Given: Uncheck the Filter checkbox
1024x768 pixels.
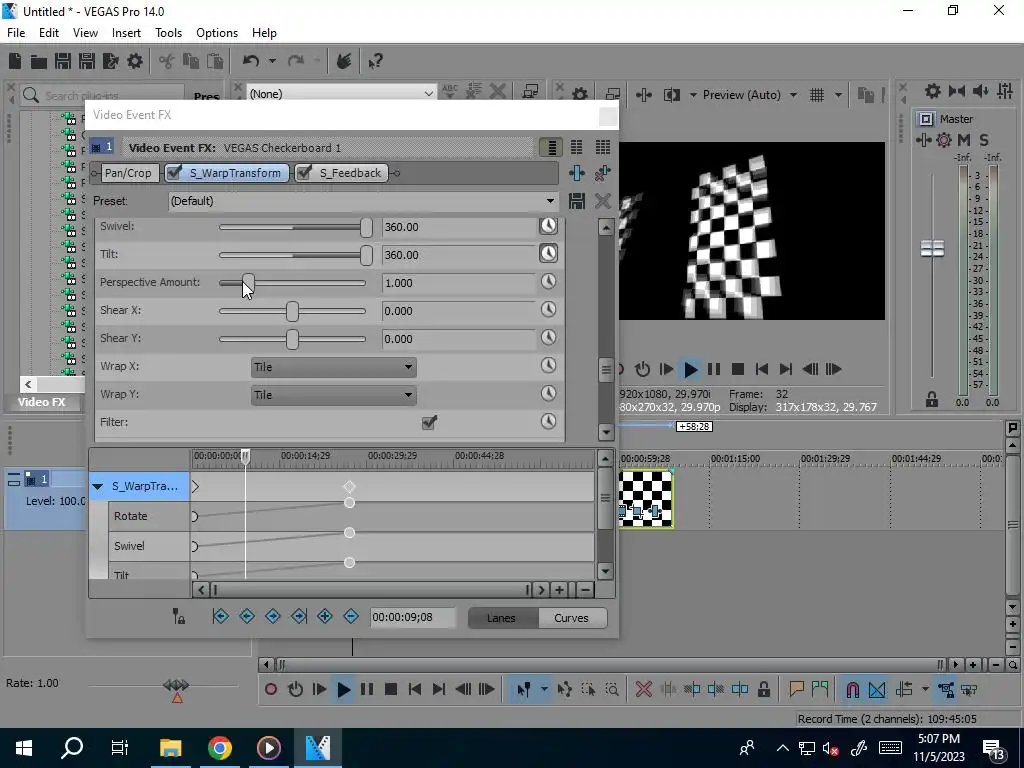Looking at the screenshot, I should pyautogui.click(x=429, y=423).
